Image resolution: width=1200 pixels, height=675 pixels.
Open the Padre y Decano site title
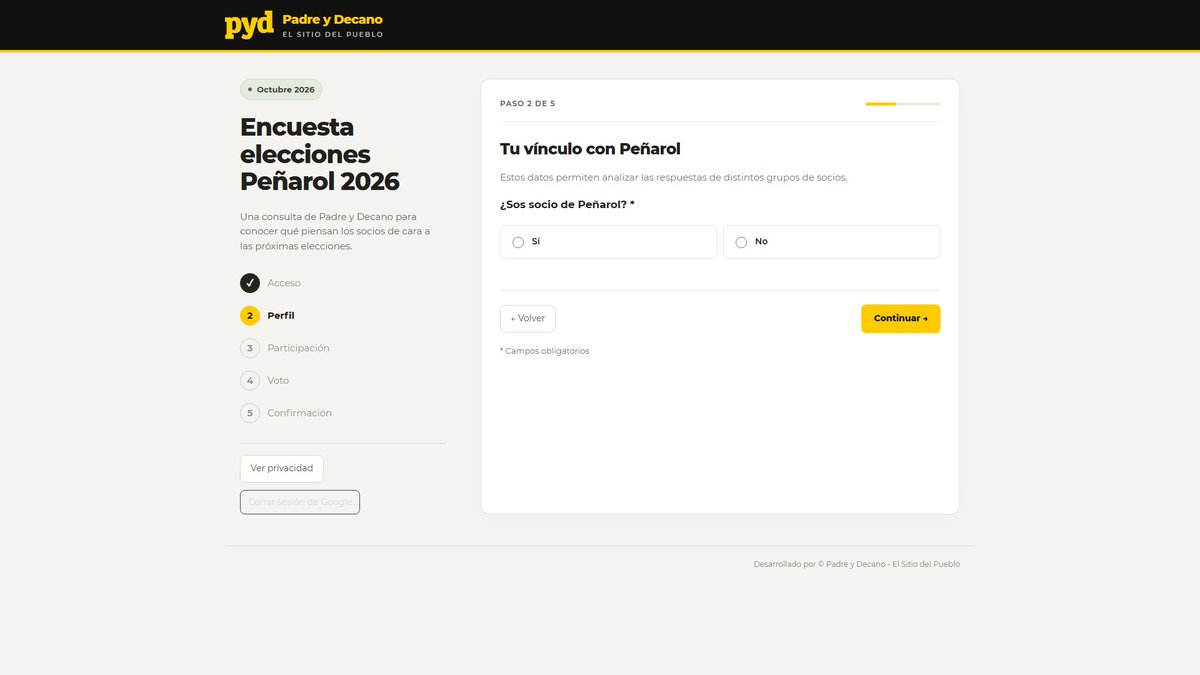click(x=332, y=19)
